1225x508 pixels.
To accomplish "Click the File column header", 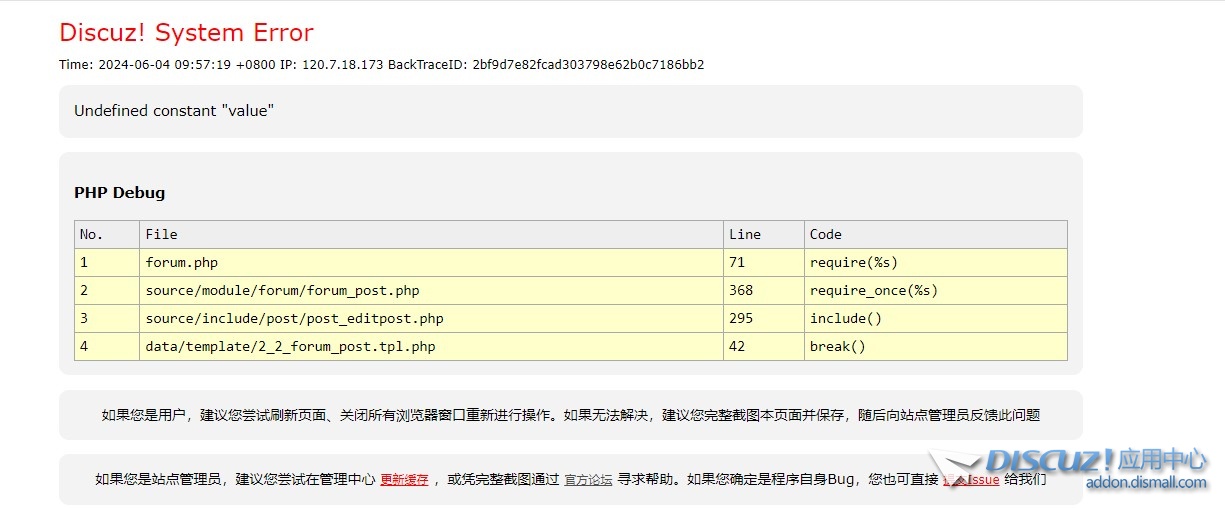I will click(x=161, y=235).
